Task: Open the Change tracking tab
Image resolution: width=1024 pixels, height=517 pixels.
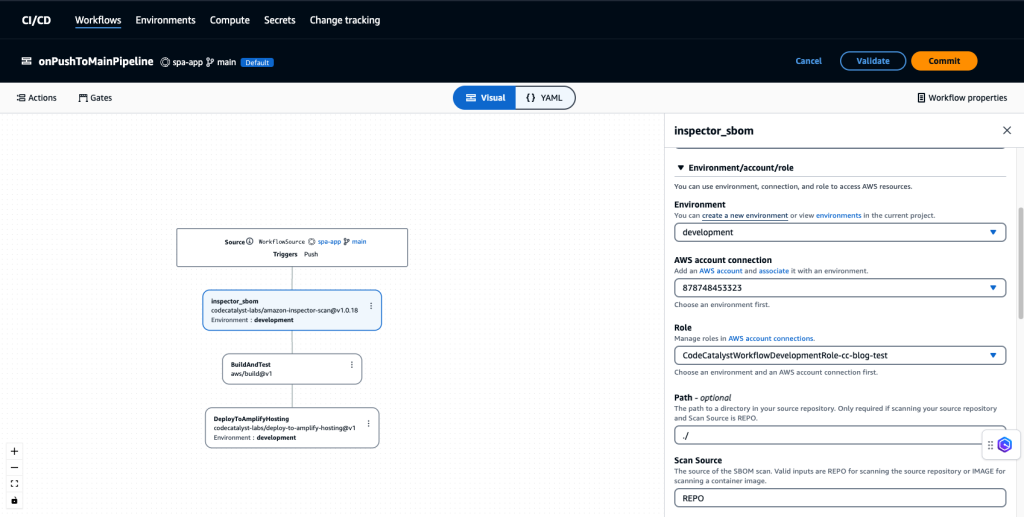Action: tap(345, 20)
